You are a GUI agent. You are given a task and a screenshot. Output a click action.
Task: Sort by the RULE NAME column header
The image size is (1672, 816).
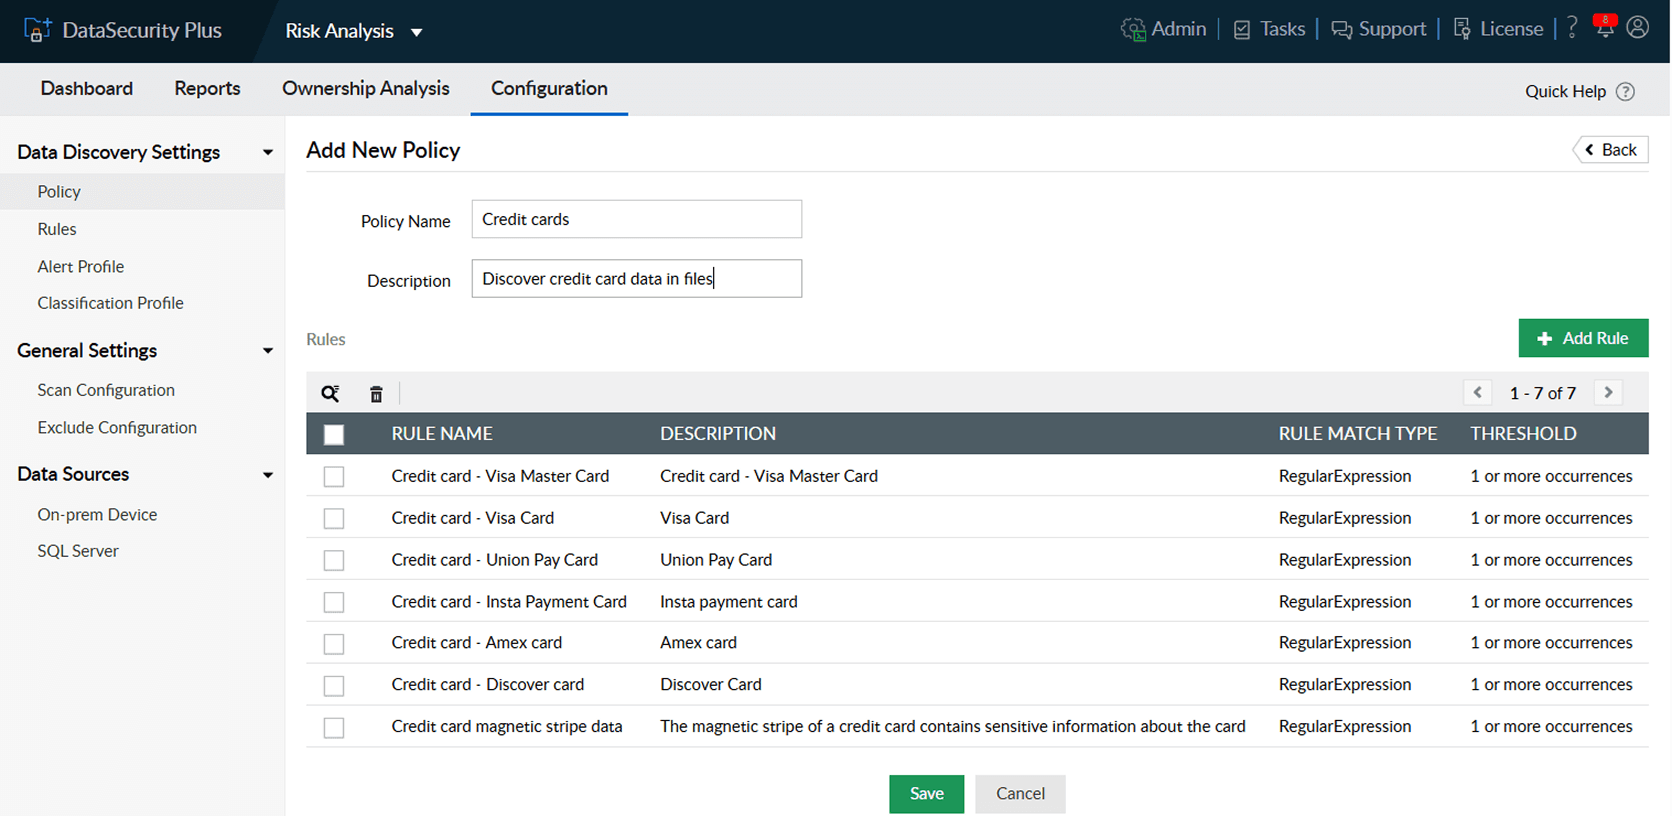point(442,434)
